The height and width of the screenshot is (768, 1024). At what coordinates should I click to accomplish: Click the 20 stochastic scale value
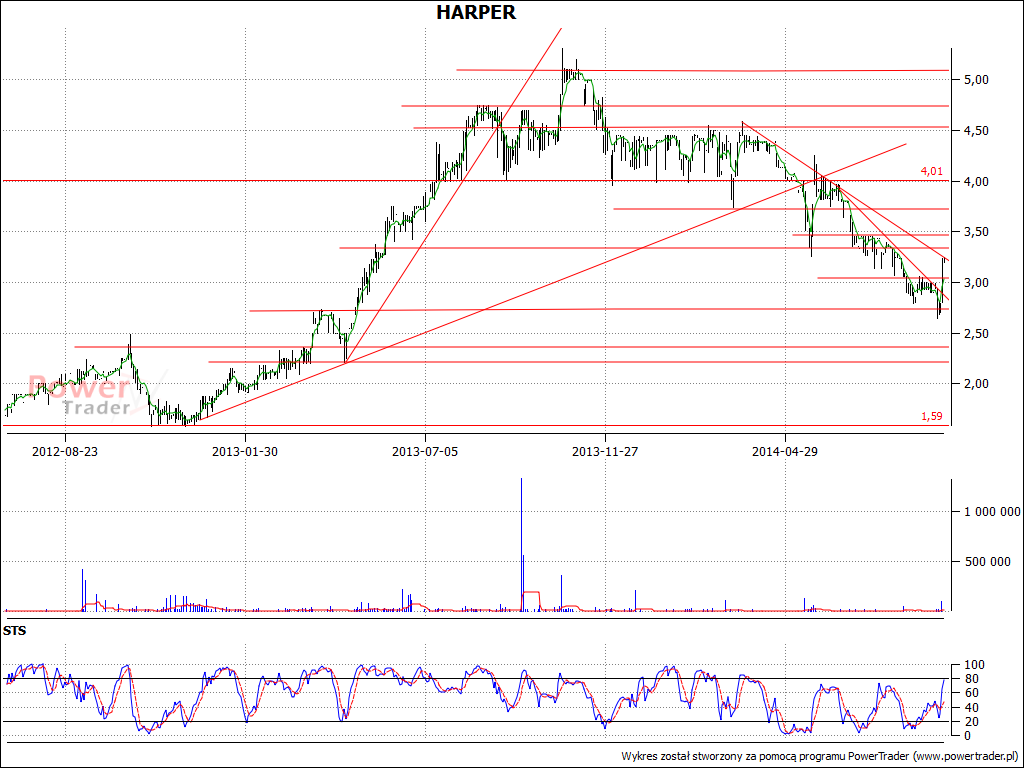(x=974, y=722)
